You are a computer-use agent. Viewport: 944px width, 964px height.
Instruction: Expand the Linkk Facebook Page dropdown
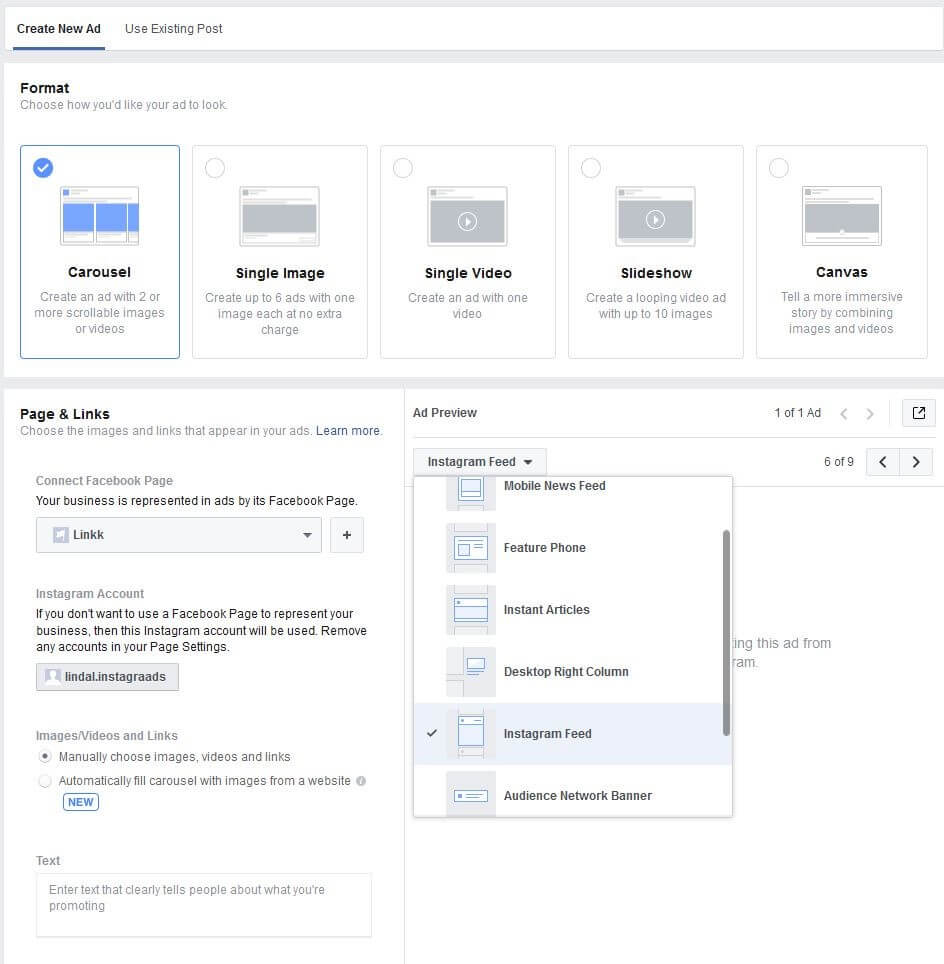179,535
